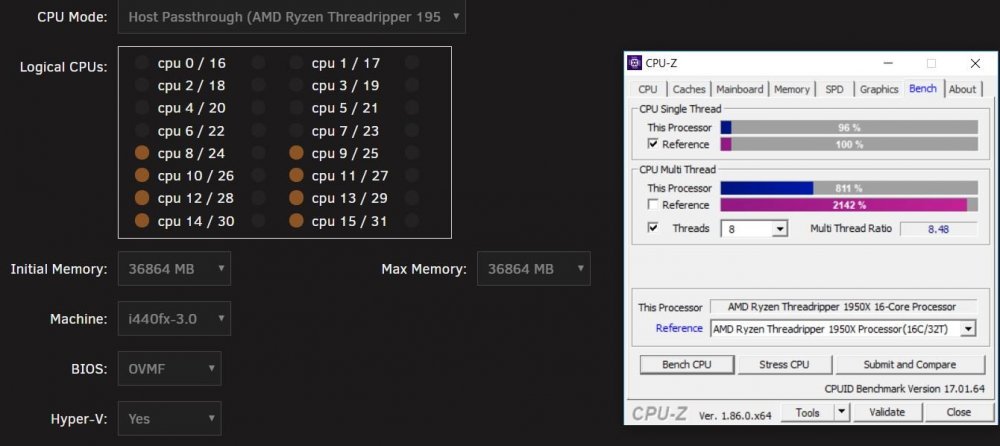Enable cpu 24 circle right of 'cpu 8 / 24'
Image resolution: width=1000 pixels, height=446 pixels.
click(258, 153)
